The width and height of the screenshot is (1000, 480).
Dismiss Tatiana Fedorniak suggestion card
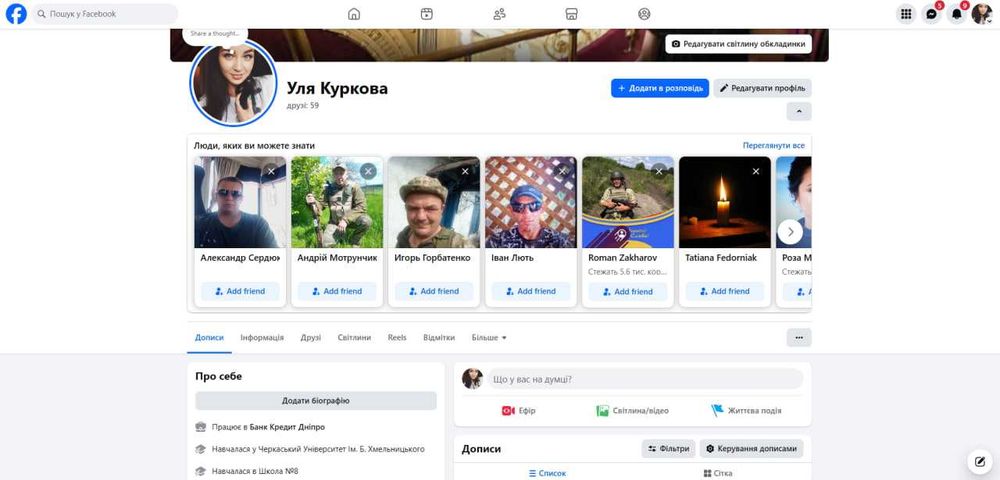(x=756, y=171)
